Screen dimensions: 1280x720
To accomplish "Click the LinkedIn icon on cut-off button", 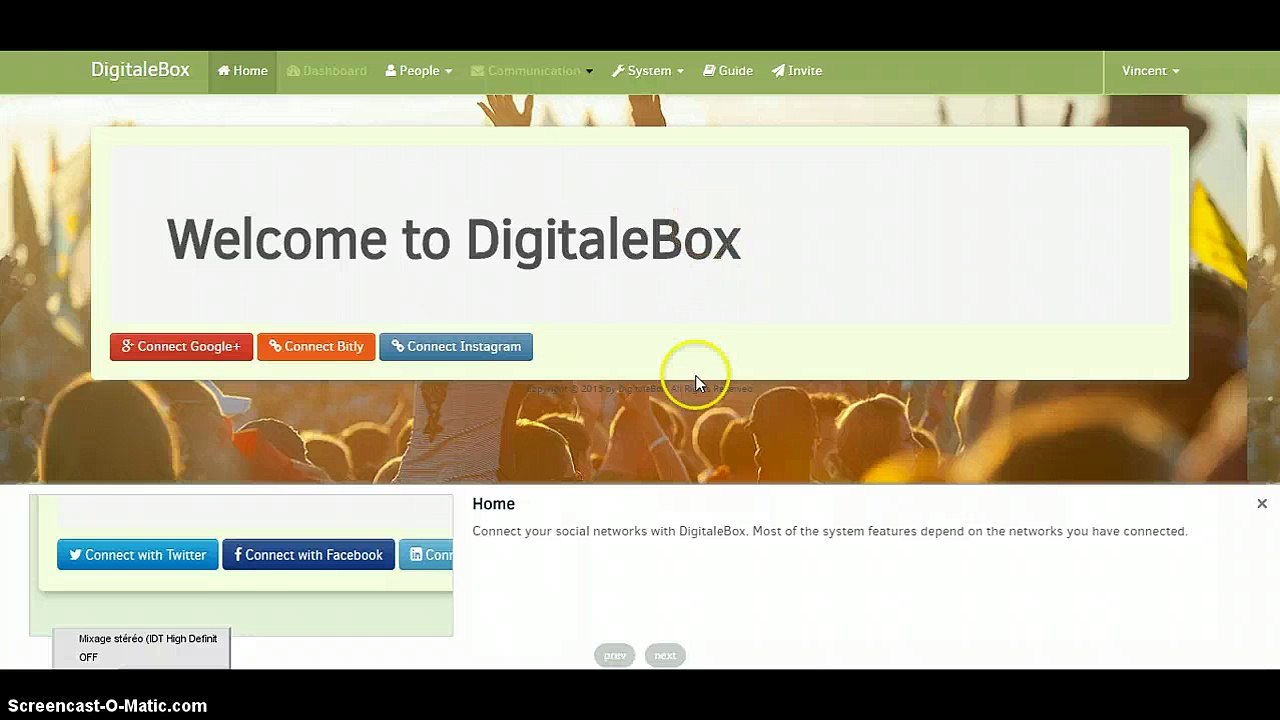I will click(416, 555).
